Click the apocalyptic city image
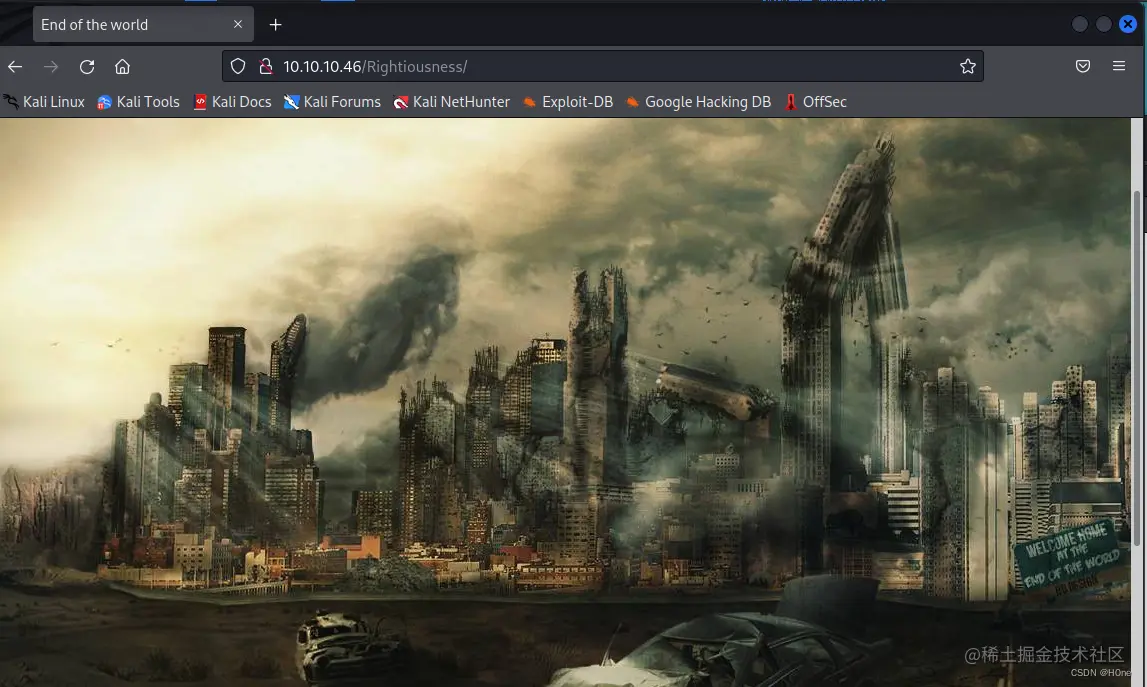The height and width of the screenshot is (687, 1147). pos(565,402)
